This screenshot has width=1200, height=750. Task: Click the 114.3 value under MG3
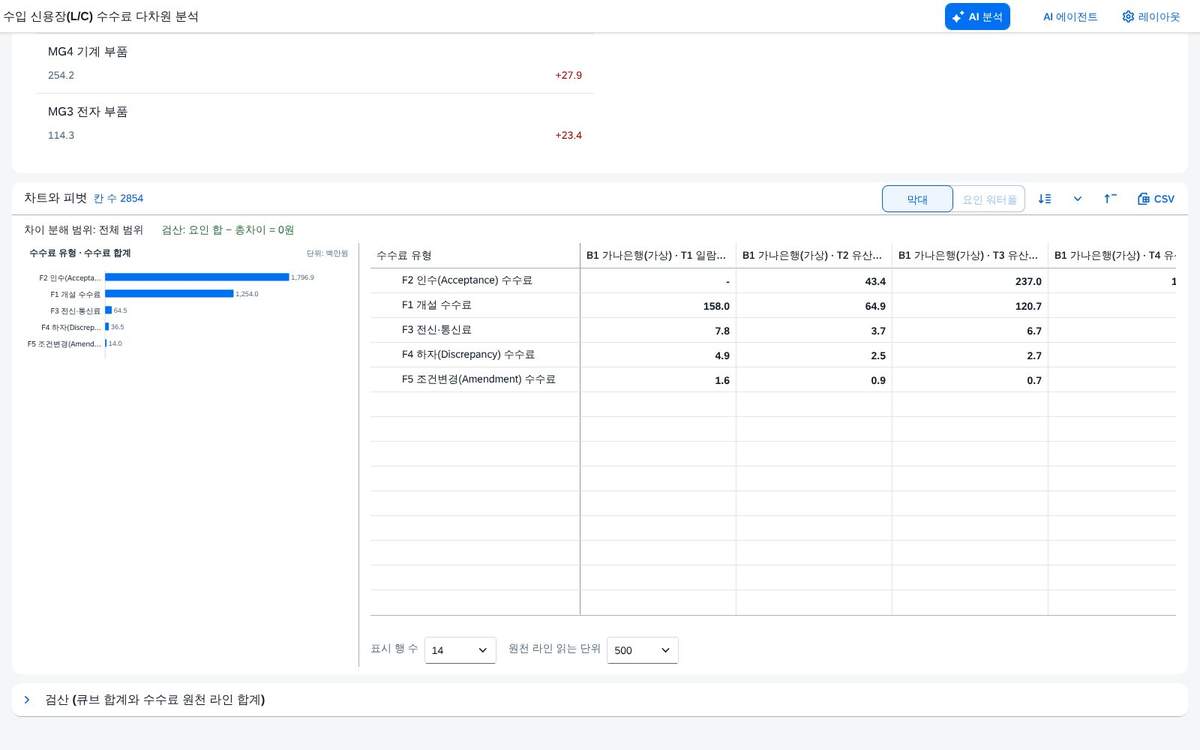coord(61,135)
